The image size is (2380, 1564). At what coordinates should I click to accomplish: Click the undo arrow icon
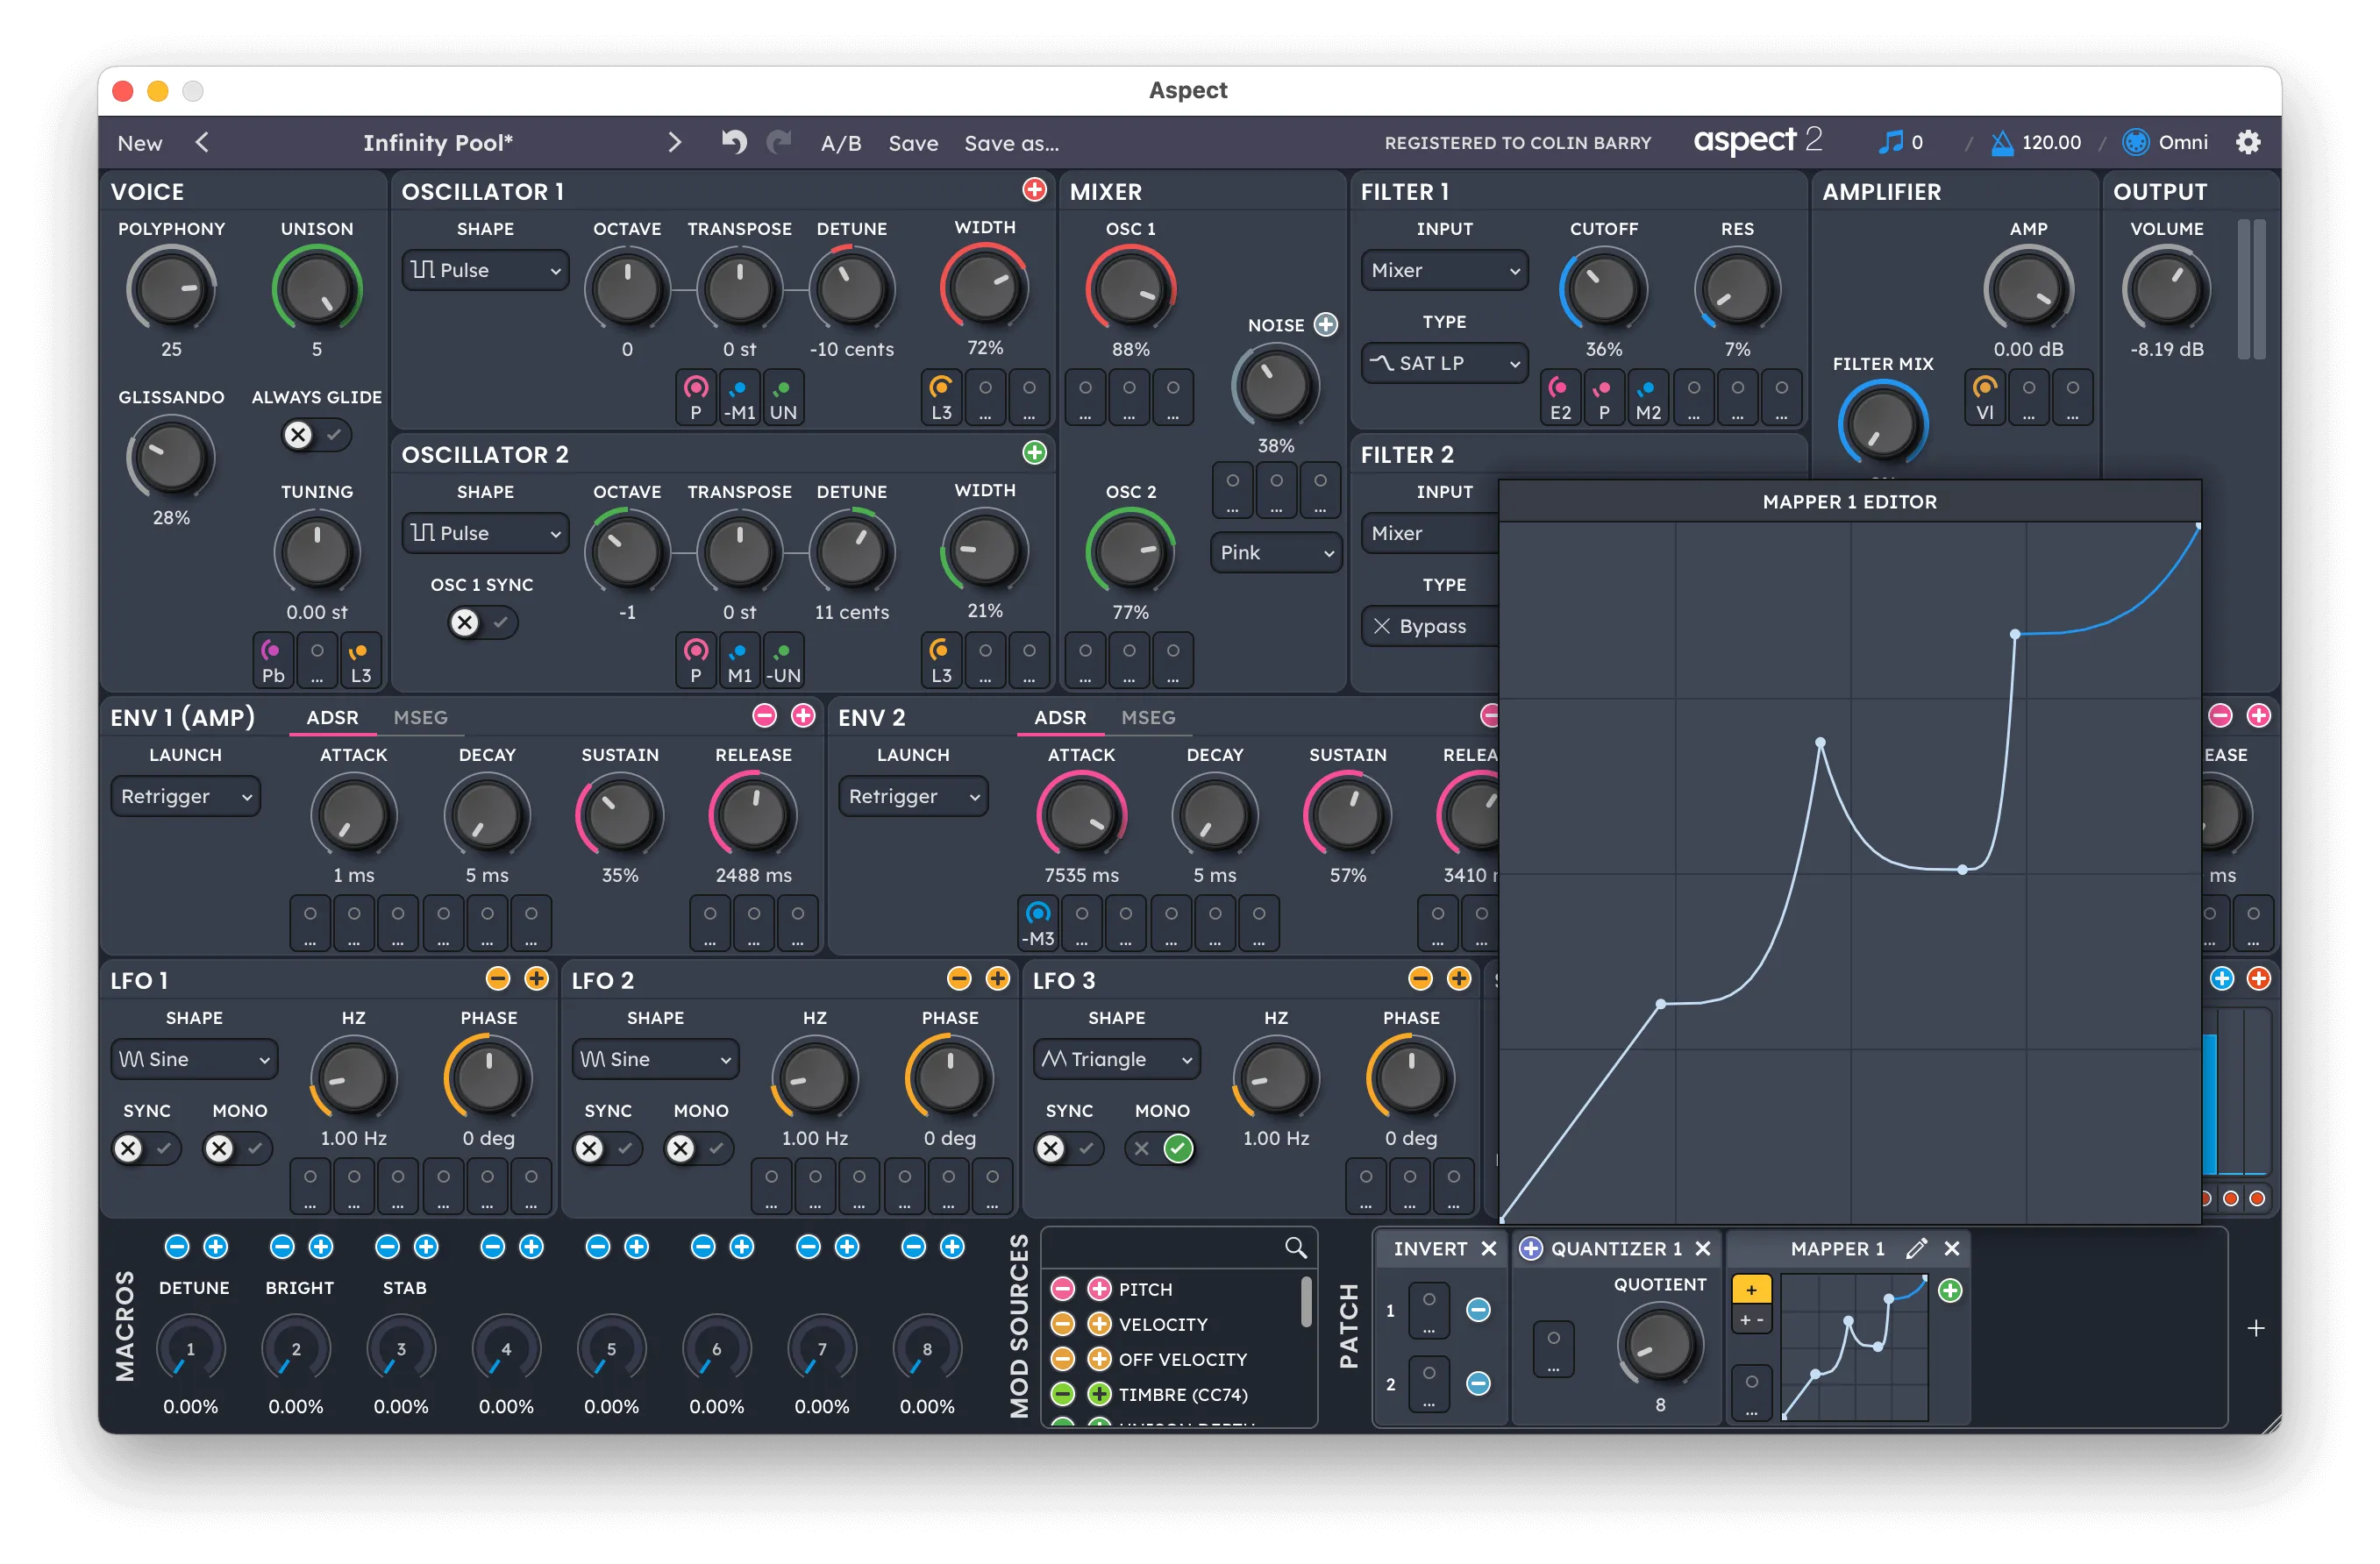(x=734, y=142)
